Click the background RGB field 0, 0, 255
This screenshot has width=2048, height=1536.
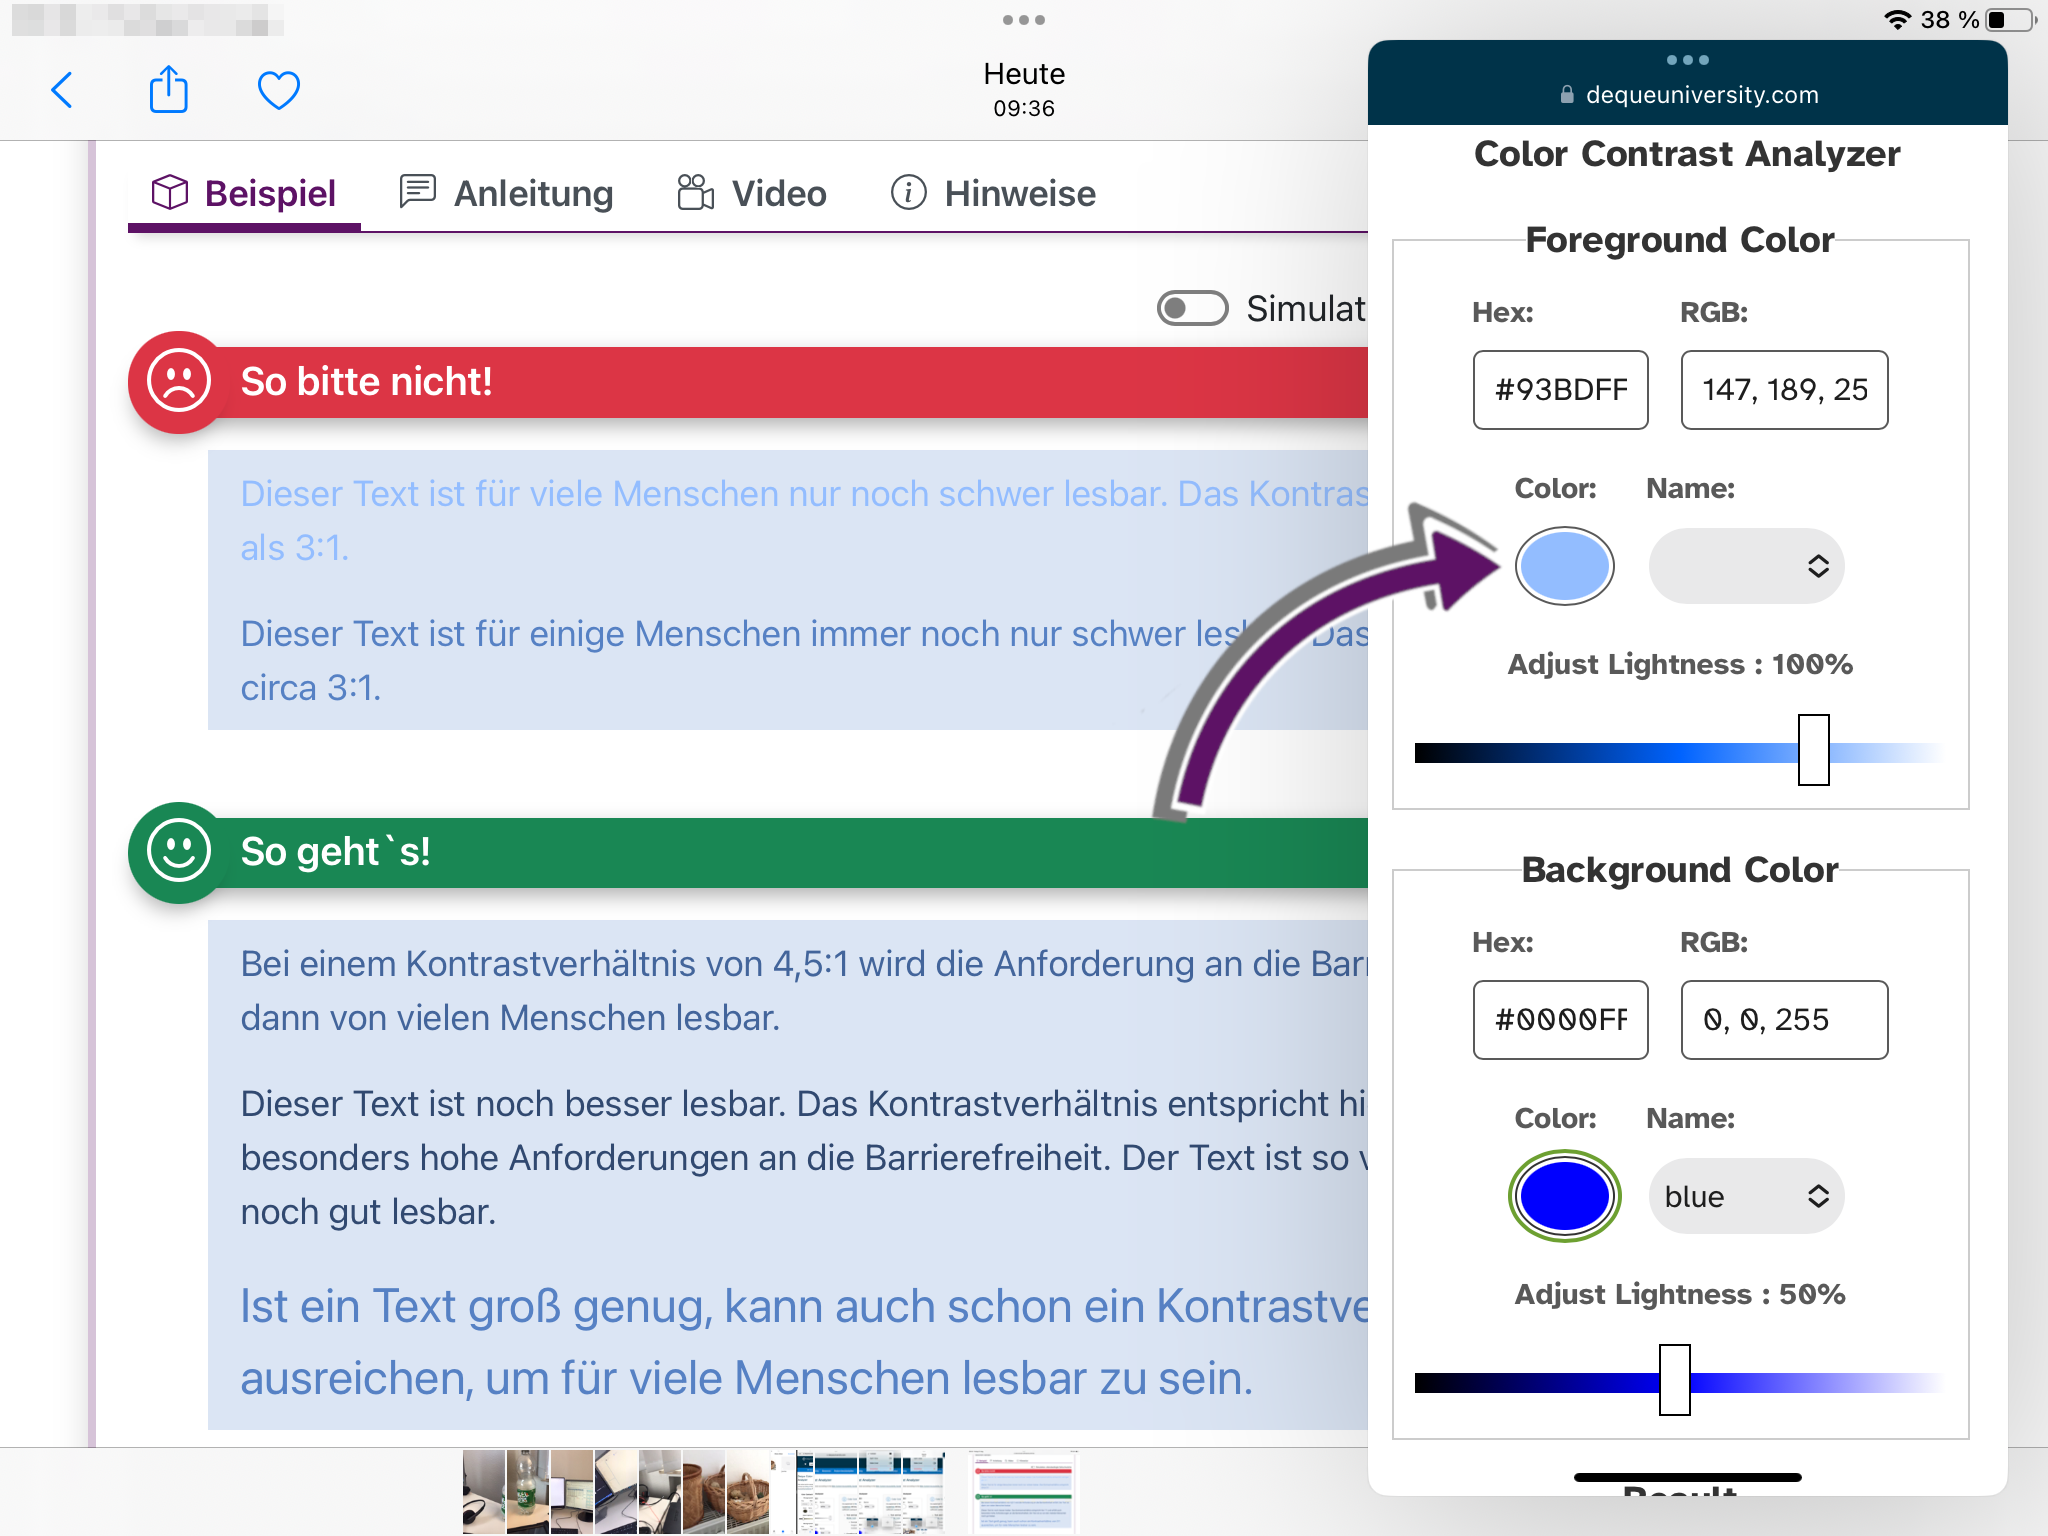click(x=1784, y=1020)
